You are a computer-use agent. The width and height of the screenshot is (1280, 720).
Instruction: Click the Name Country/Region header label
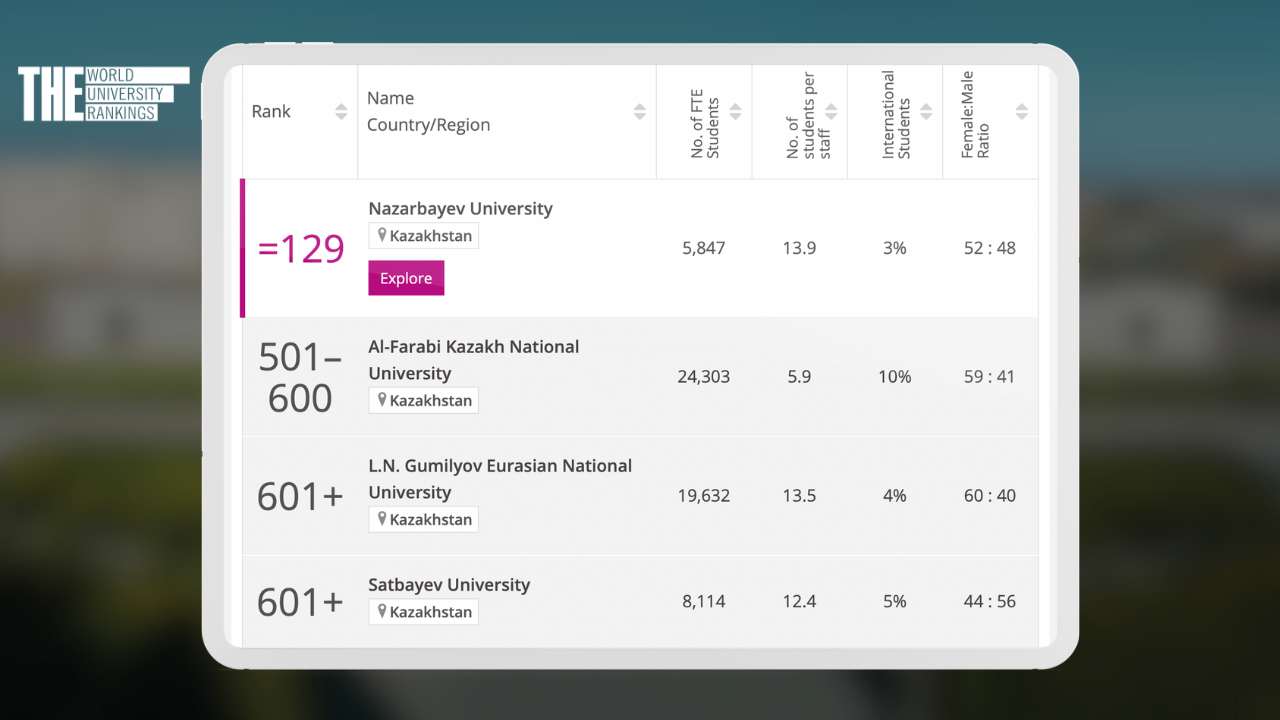point(428,112)
